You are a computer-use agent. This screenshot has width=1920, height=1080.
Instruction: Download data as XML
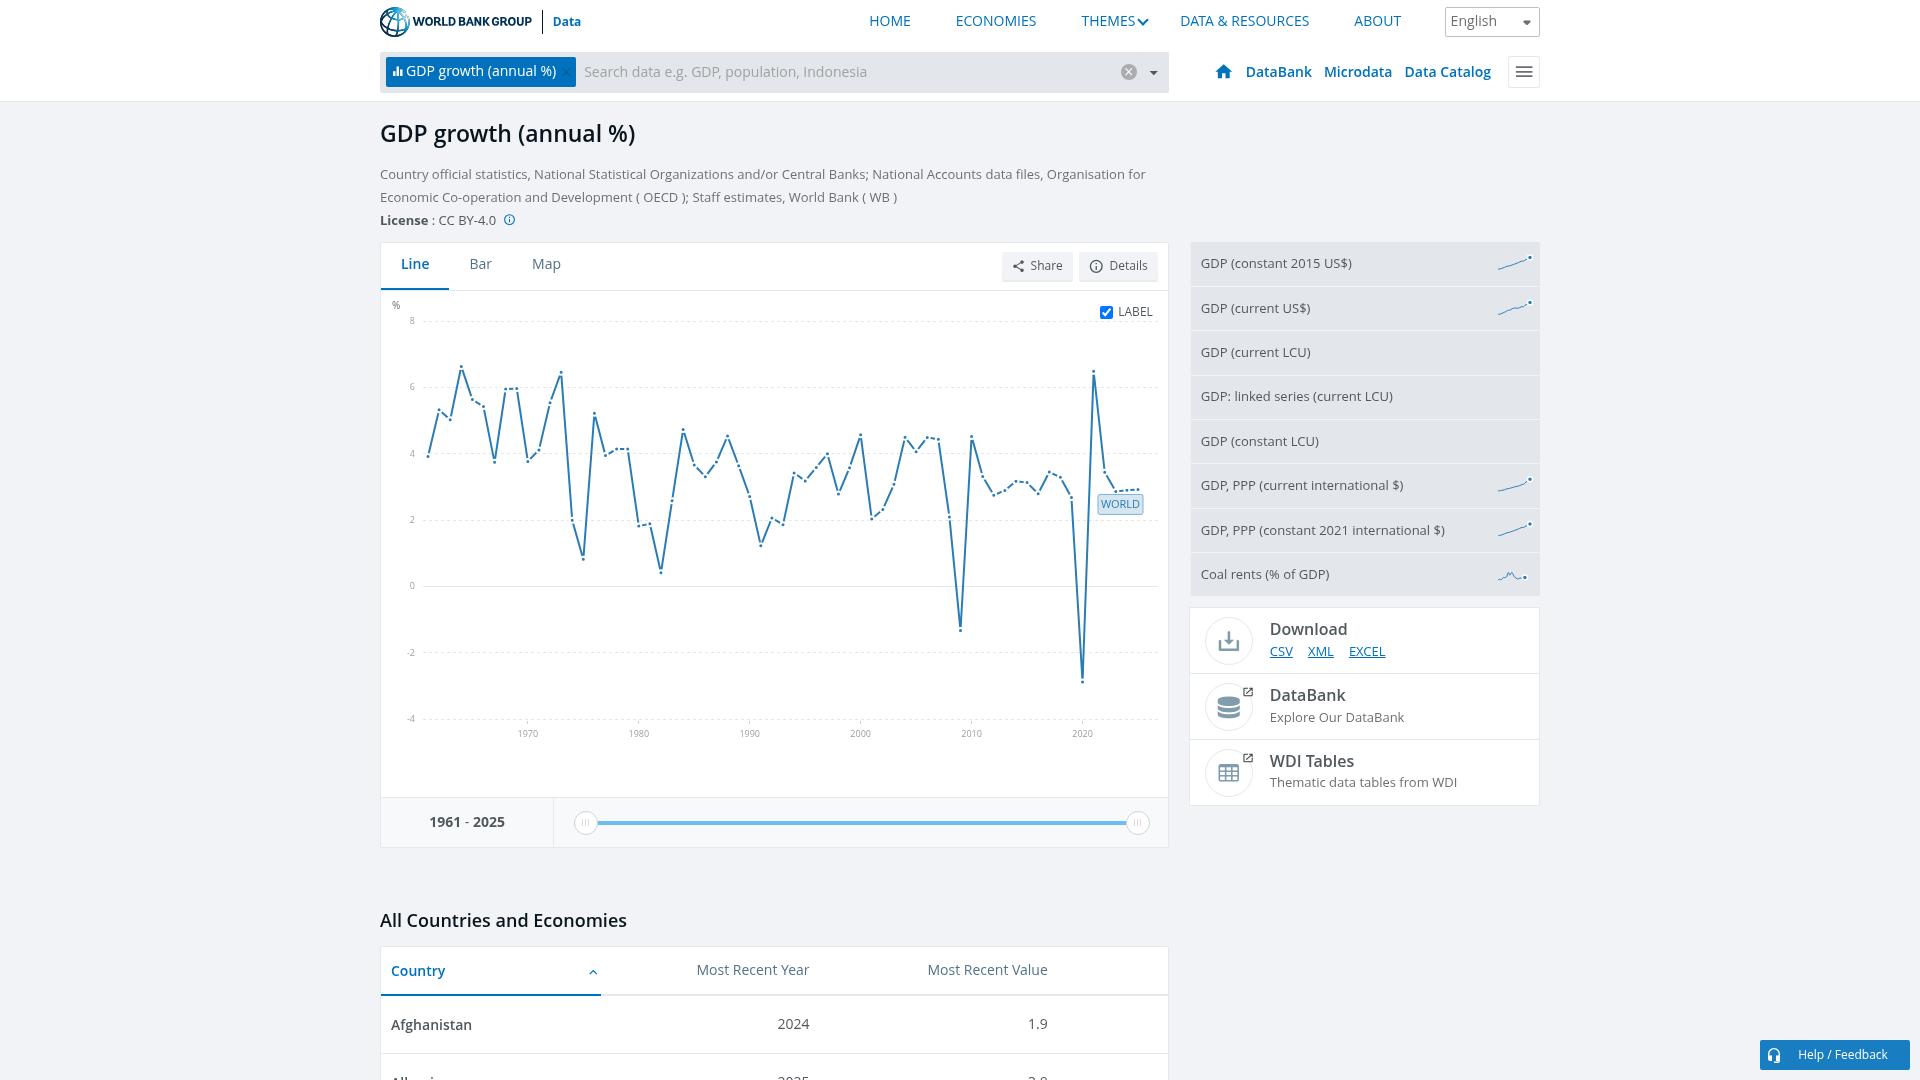pyautogui.click(x=1320, y=652)
